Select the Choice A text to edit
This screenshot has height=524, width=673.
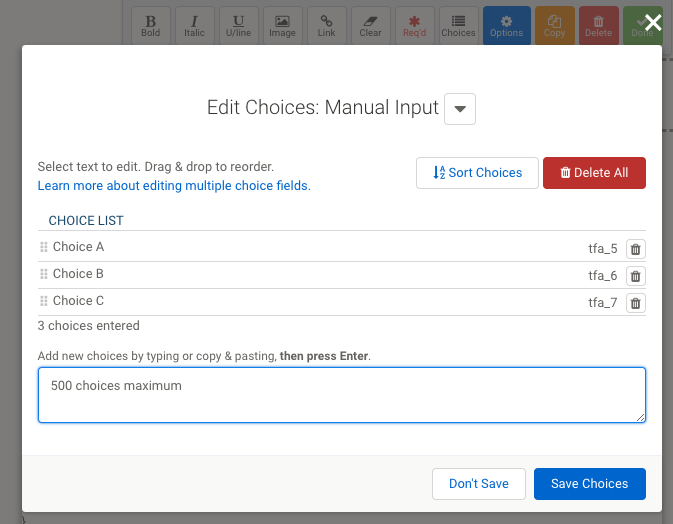79,247
